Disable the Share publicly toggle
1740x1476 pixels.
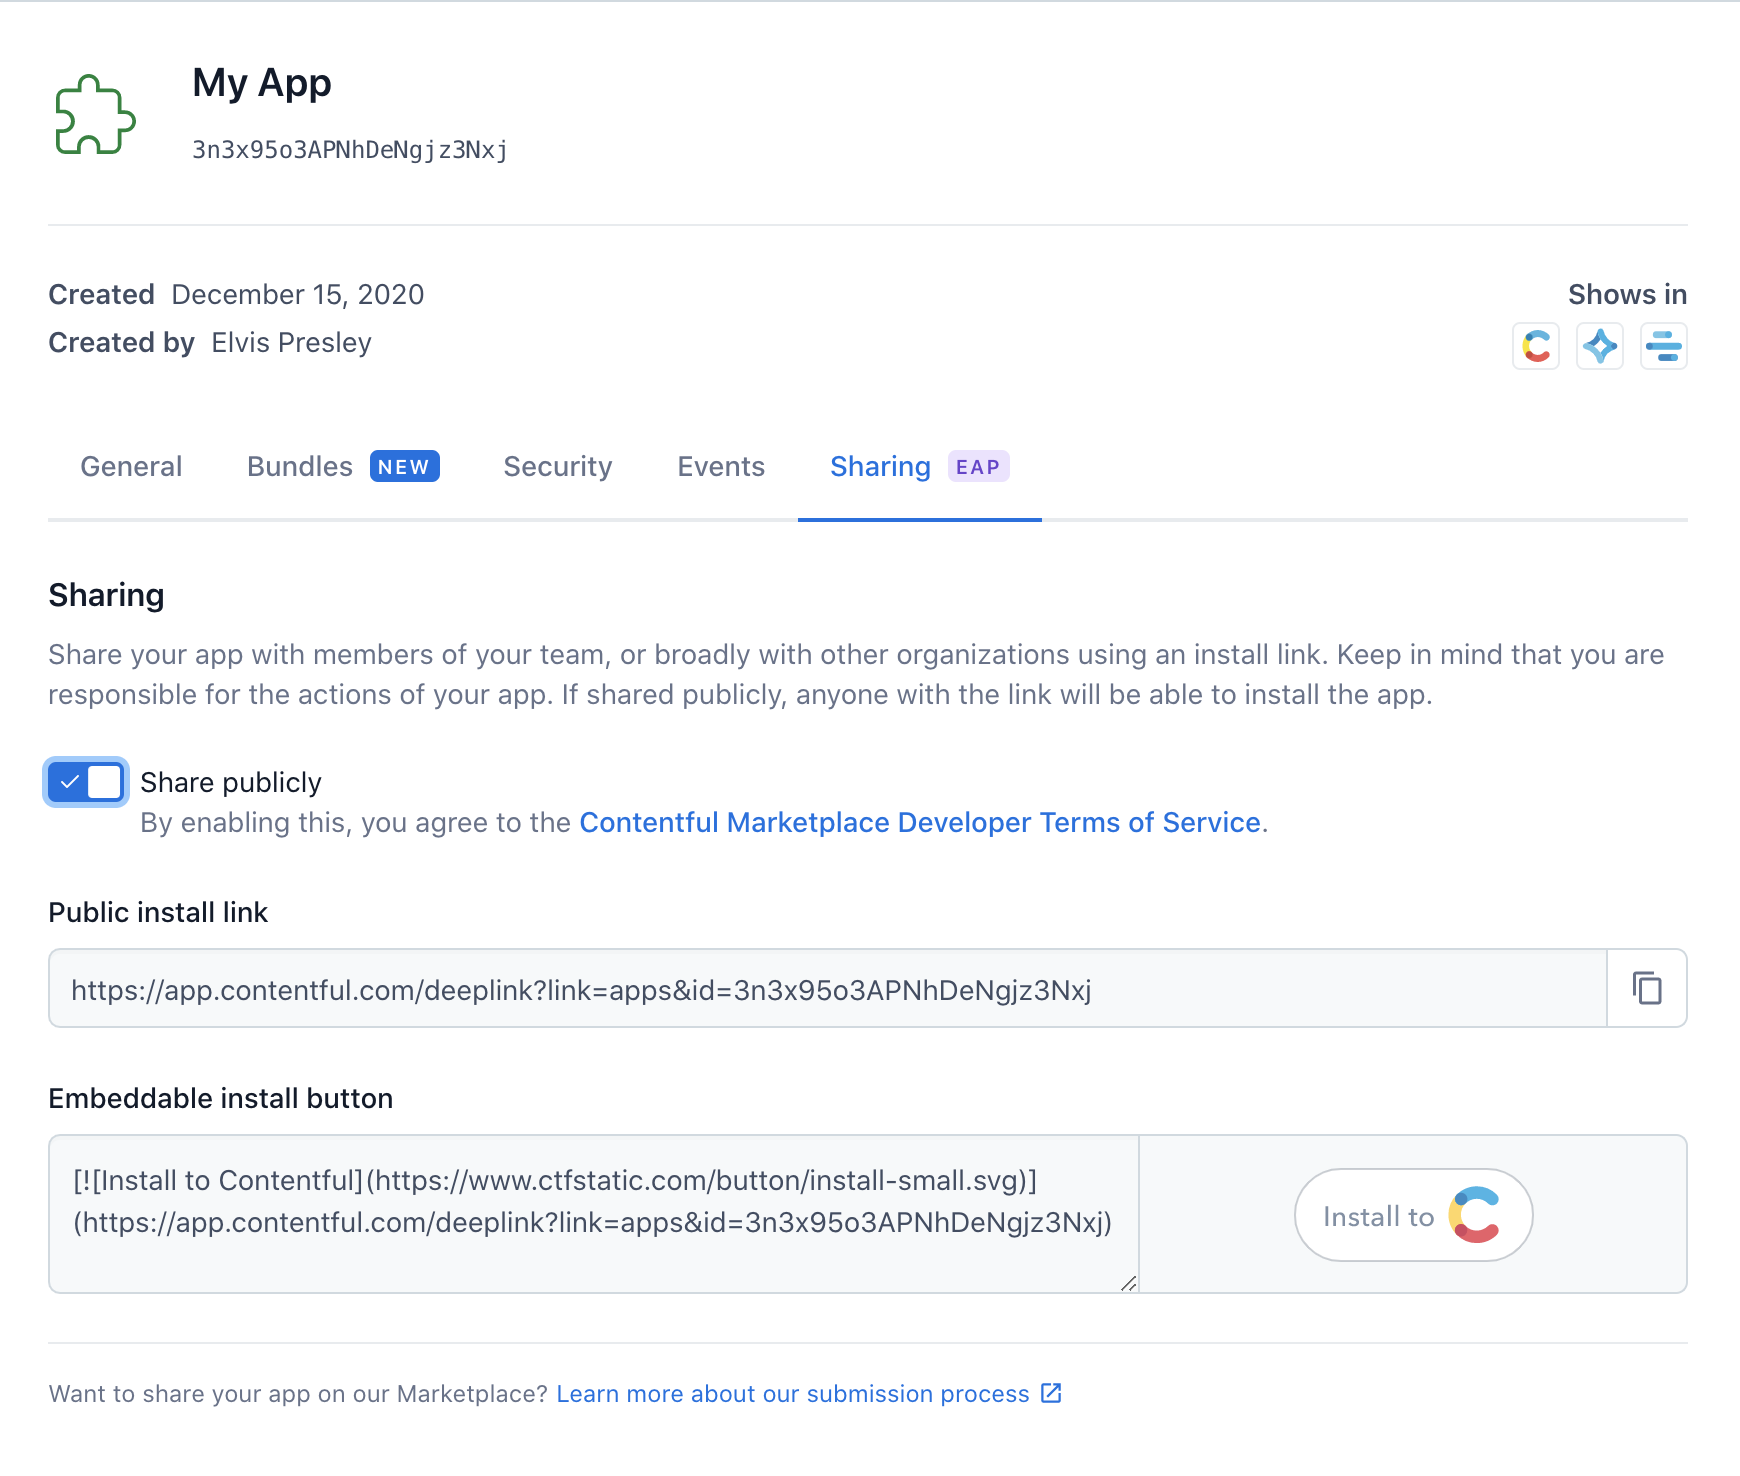coord(86,782)
